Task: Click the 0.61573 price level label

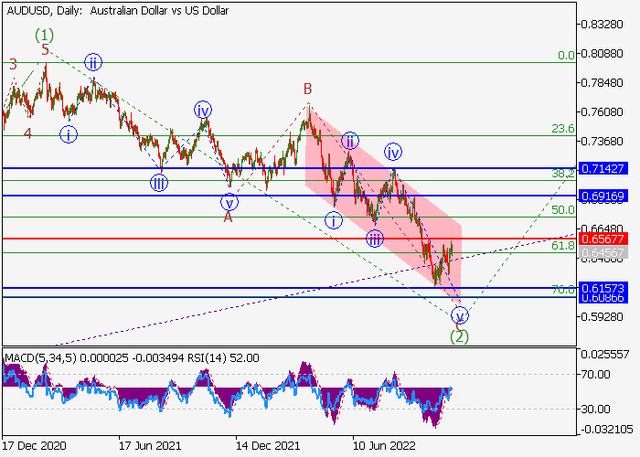Action: [x=609, y=289]
